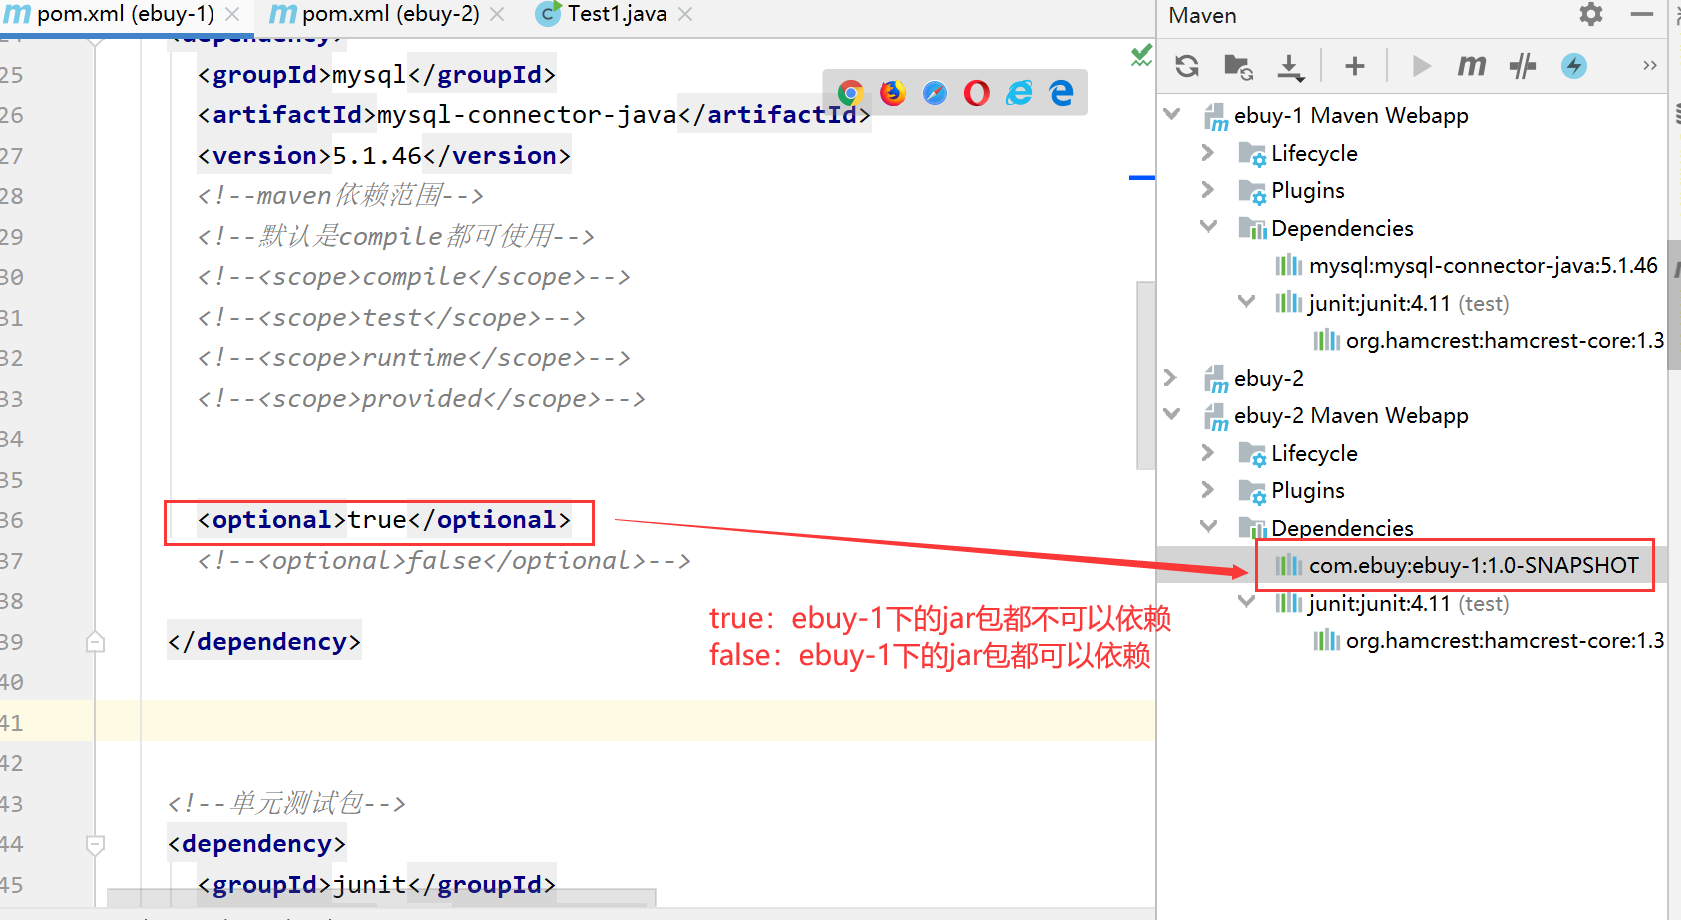
Task: Toggle Offline Mode icon in Maven toolbar
Action: [x=1523, y=66]
